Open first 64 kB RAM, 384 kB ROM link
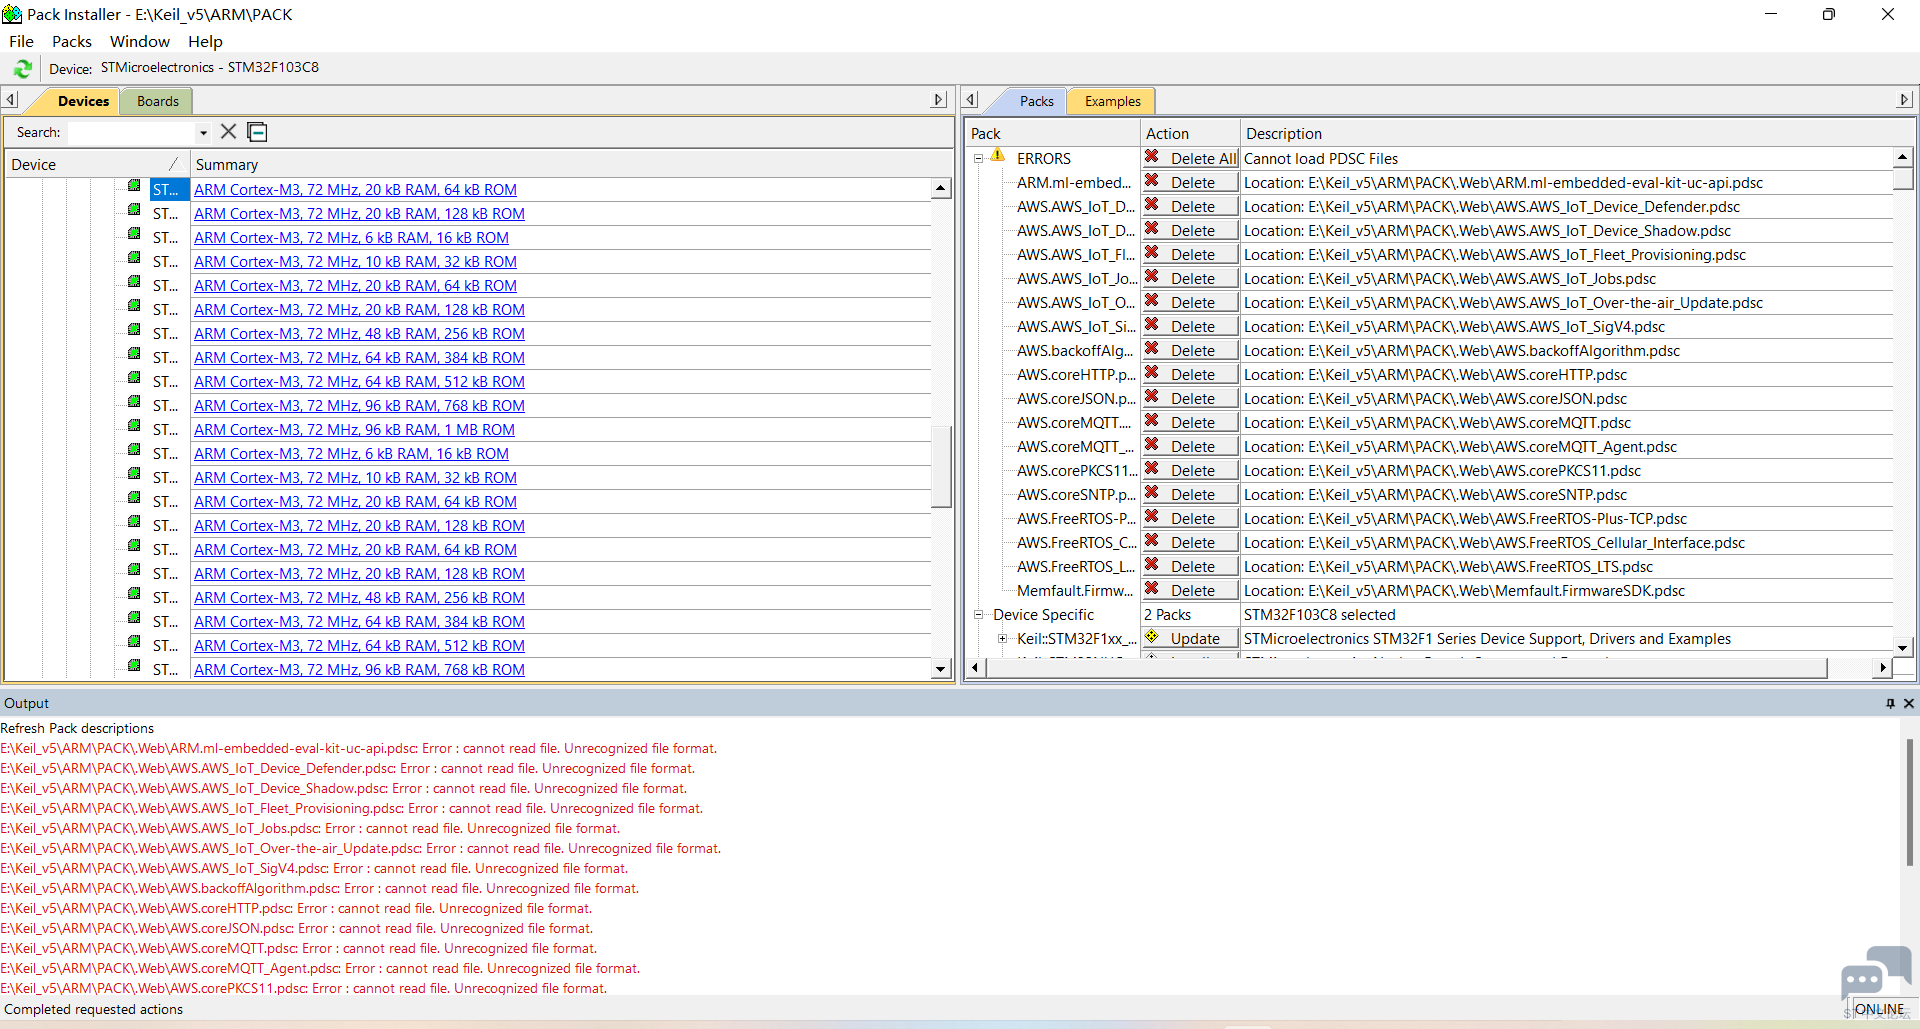This screenshot has height=1029, width=1920. (x=359, y=358)
